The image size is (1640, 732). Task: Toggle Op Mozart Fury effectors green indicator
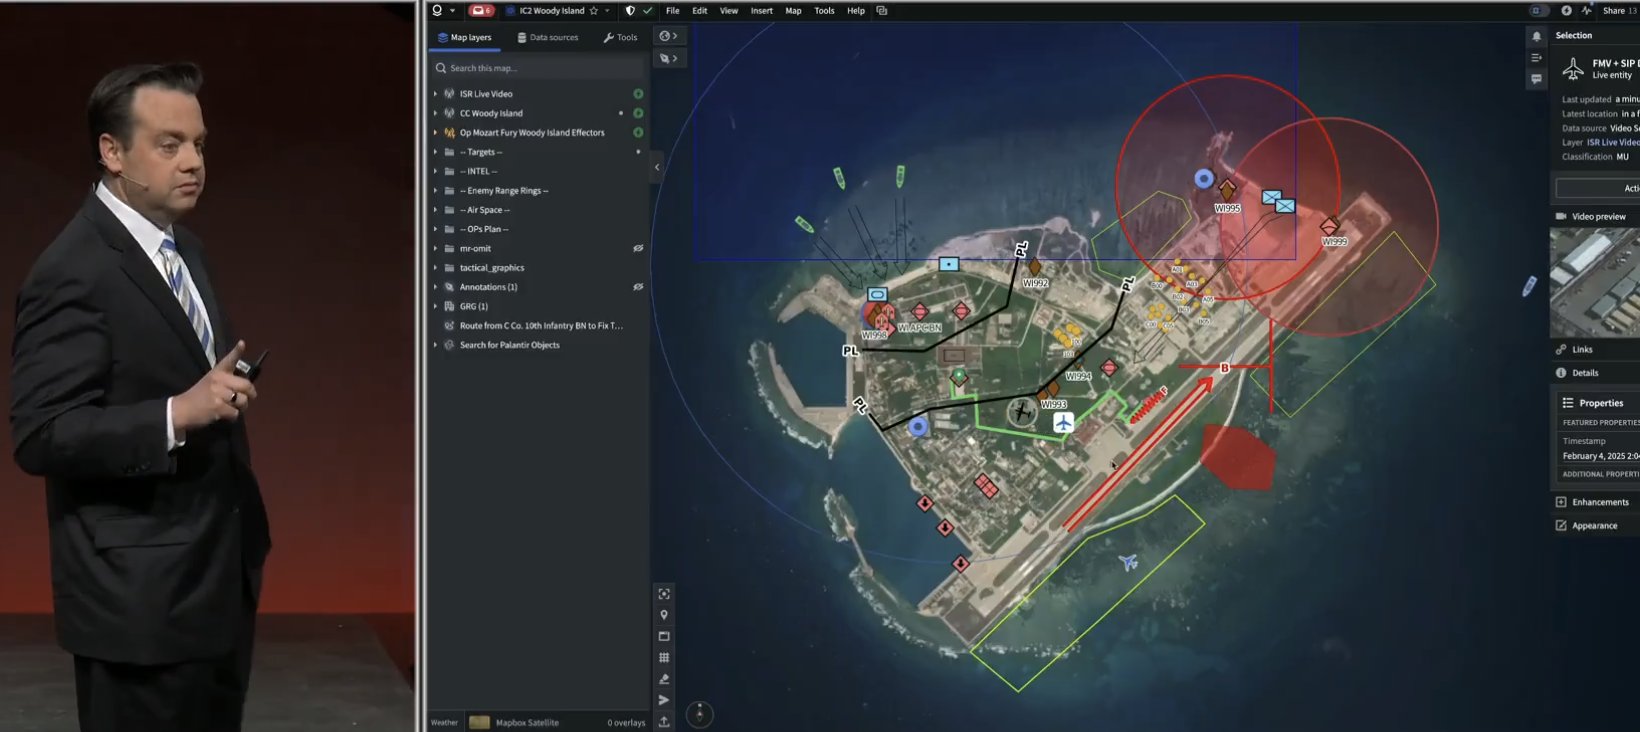coord(638,132)
